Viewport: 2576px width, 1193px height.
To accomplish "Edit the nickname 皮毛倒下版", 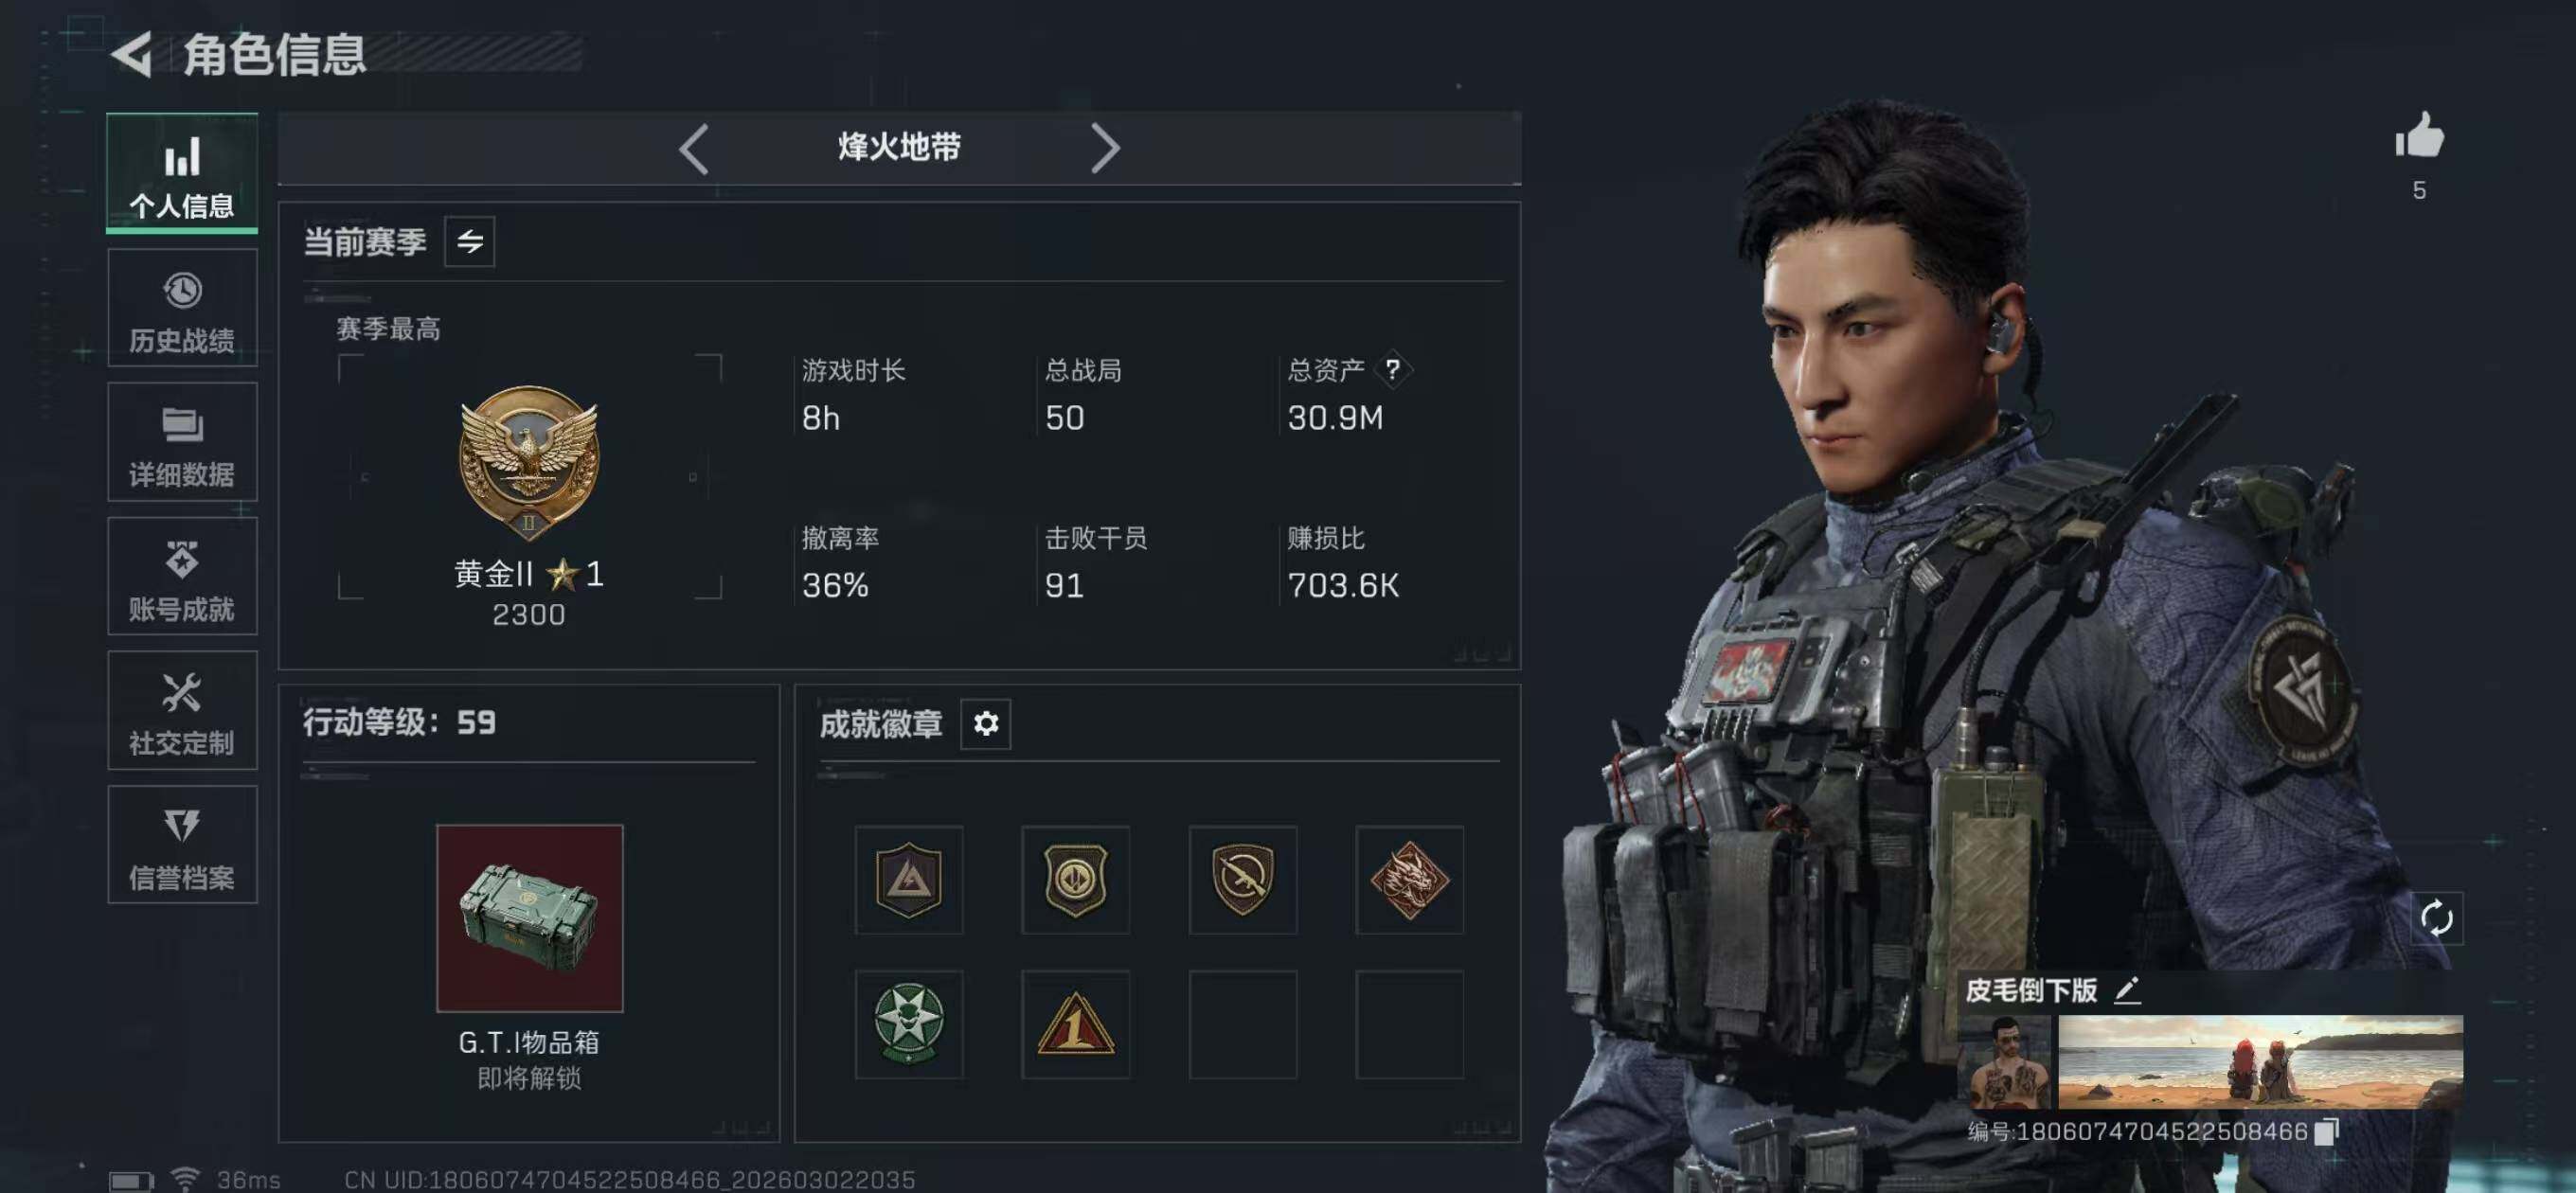I will click(2126, 990).
